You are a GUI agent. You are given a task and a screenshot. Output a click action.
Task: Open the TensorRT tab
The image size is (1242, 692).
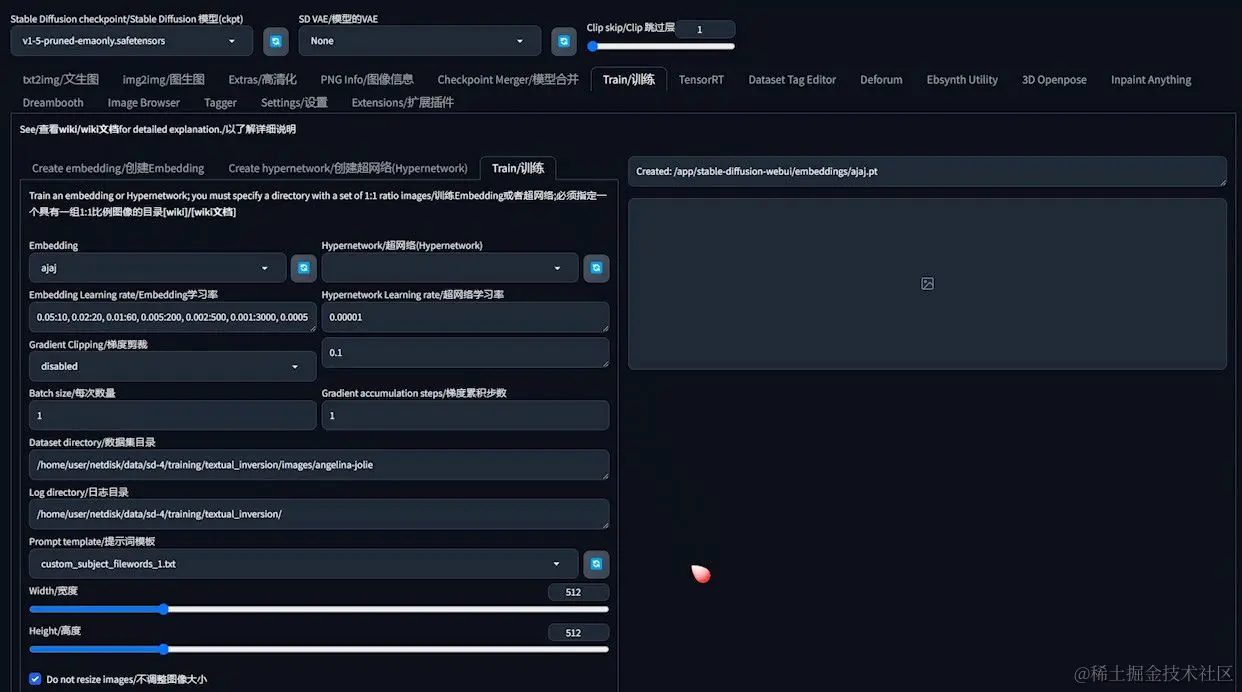click(701, 80)
